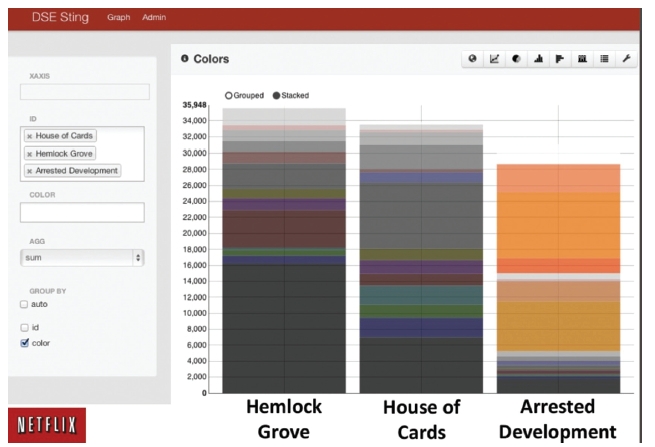Remove the Hemlock Grove tag
655x447 pixels.
click(29, 154)
